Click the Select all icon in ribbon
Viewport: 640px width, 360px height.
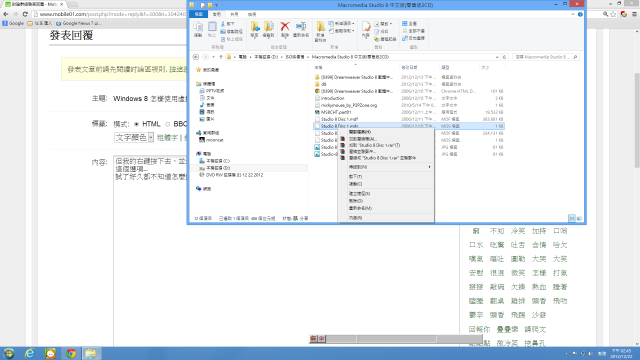(x=404, y=24)
